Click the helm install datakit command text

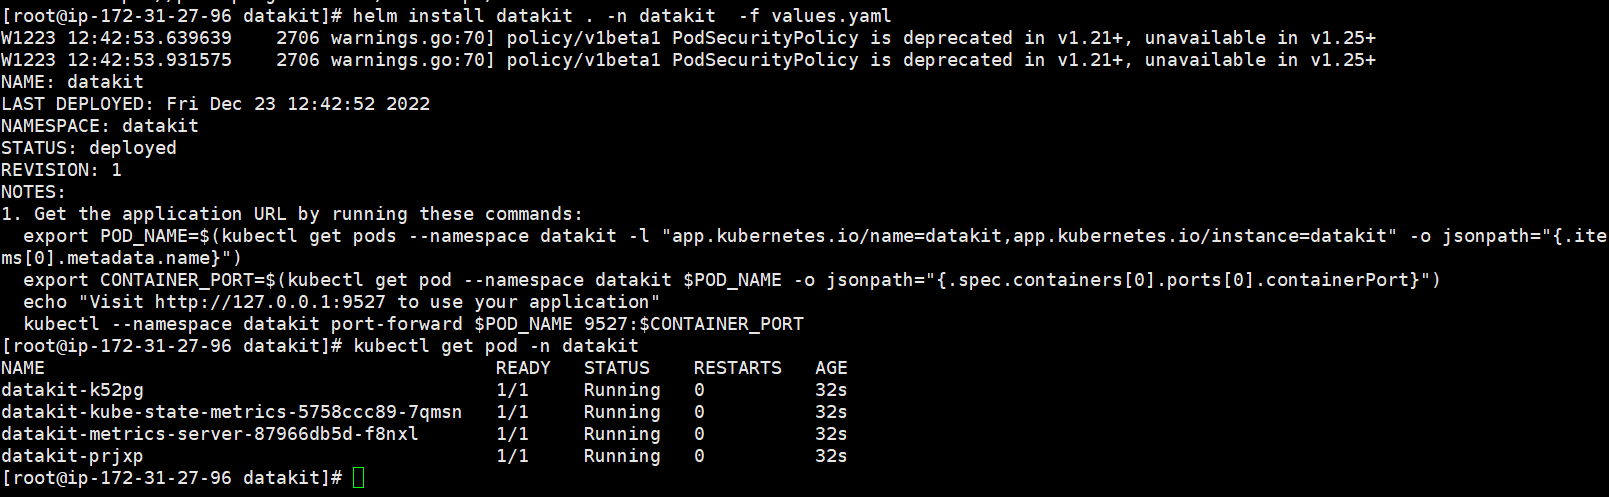[x=622, y=16]
